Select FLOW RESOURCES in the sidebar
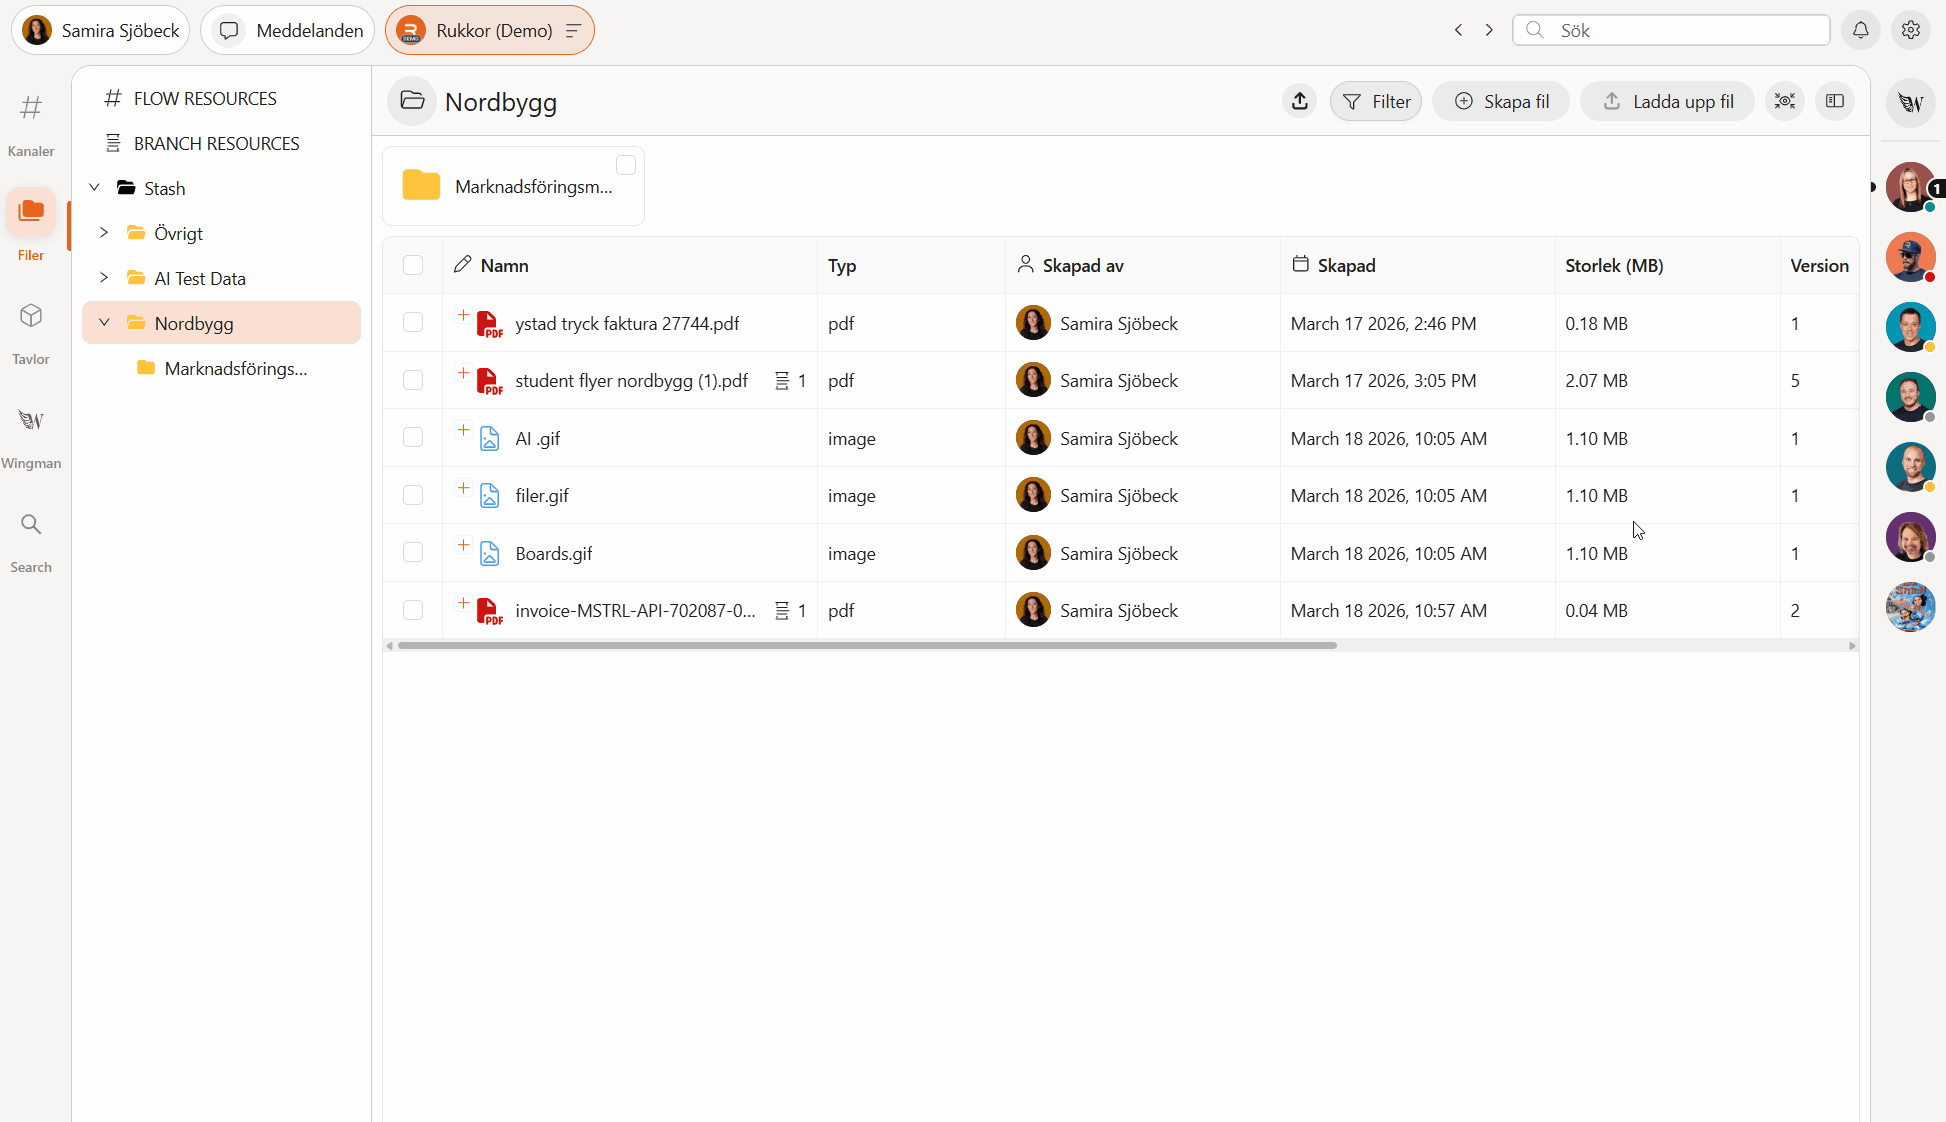 pyautogui.click(x=205, y=98)
